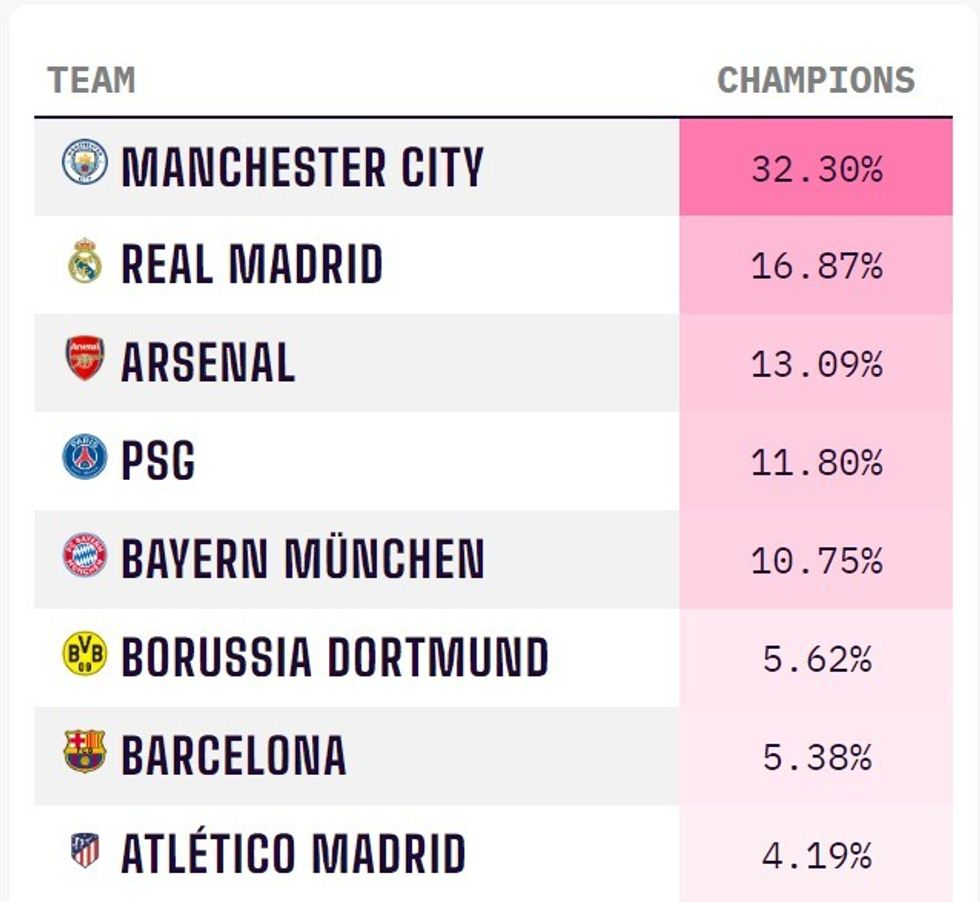Click the 16.87% Real Madrid probability cell
The image size is (980, 902).
click(816, 266)
